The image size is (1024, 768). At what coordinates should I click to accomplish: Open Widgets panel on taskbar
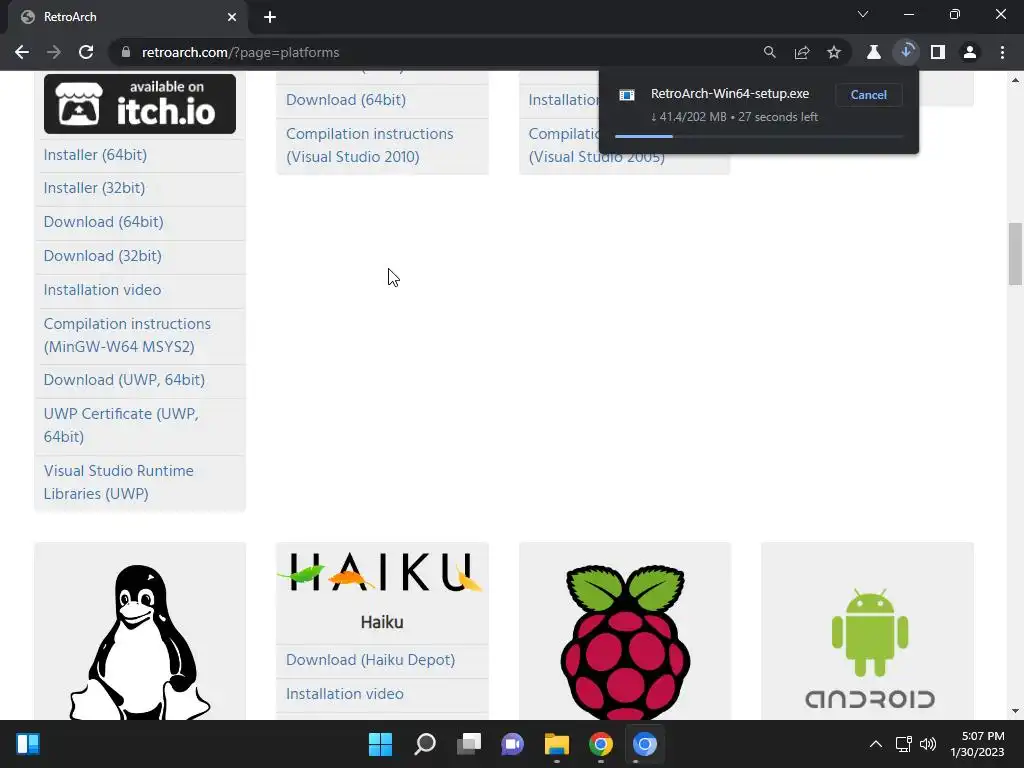(27, 744)
